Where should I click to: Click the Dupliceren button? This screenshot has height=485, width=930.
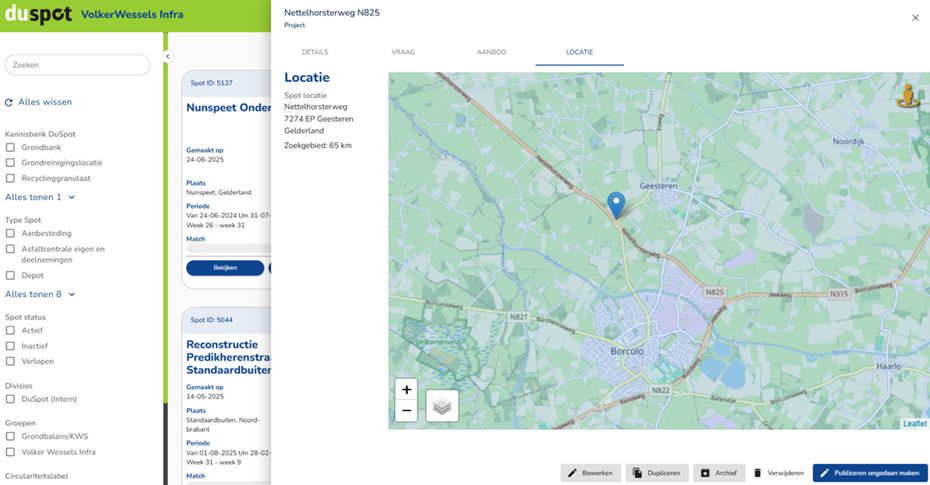(656, 473)
